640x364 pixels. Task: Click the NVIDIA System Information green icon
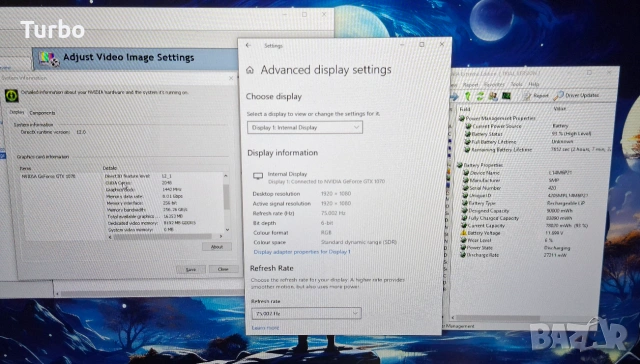pyautogui.click(x=11, y=95)
